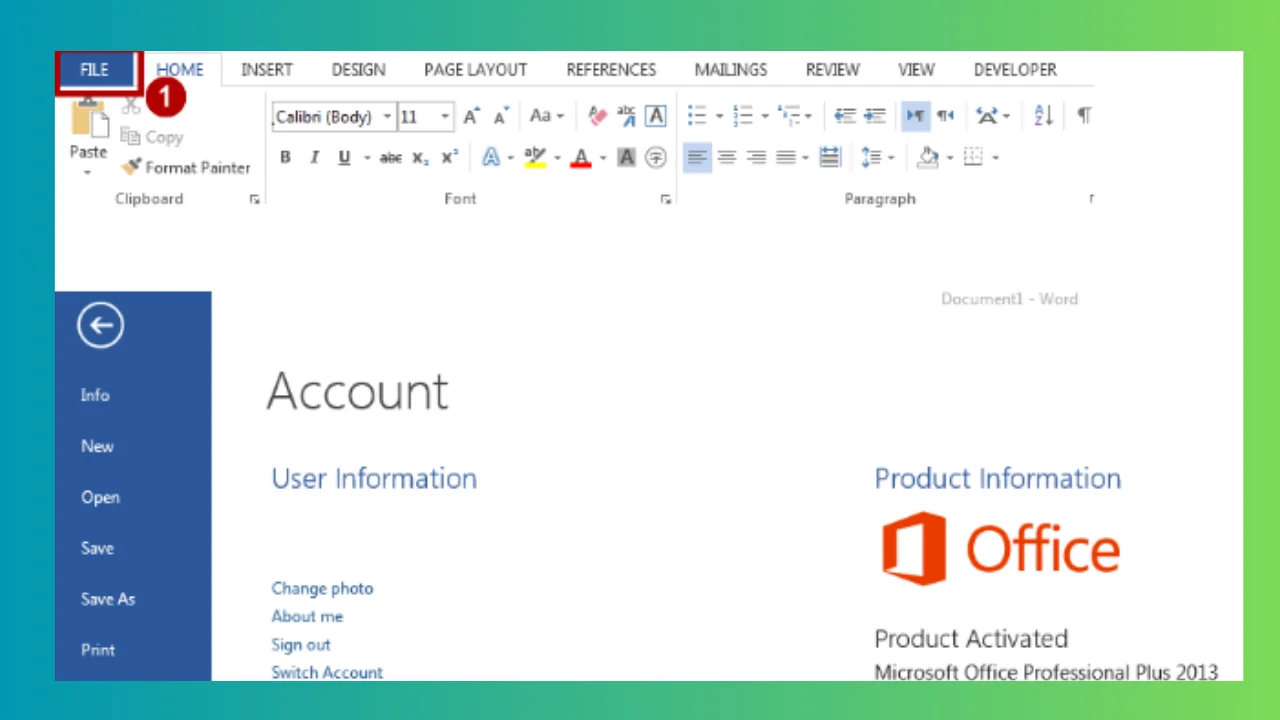Viewport: 1280px width, 720px height.
Task: Click the Asian Layout icon
Action: (x=988, y=116)
